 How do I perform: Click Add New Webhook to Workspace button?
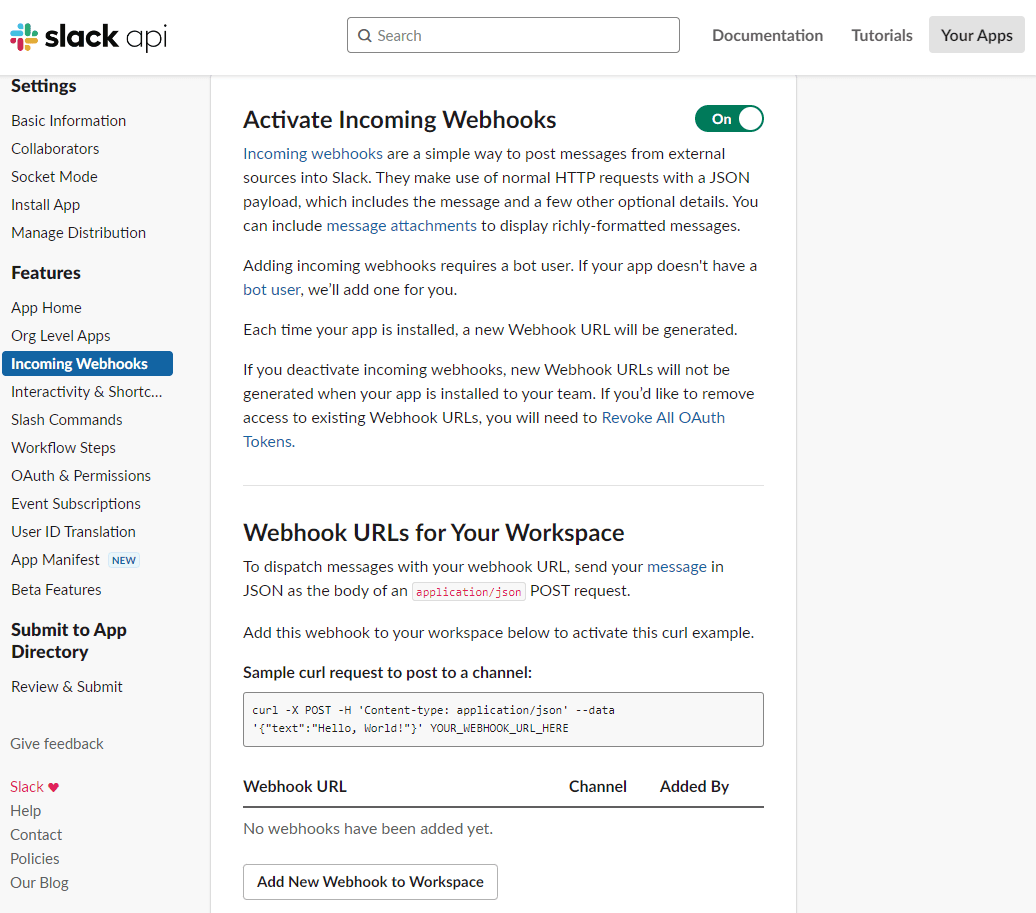370,882
